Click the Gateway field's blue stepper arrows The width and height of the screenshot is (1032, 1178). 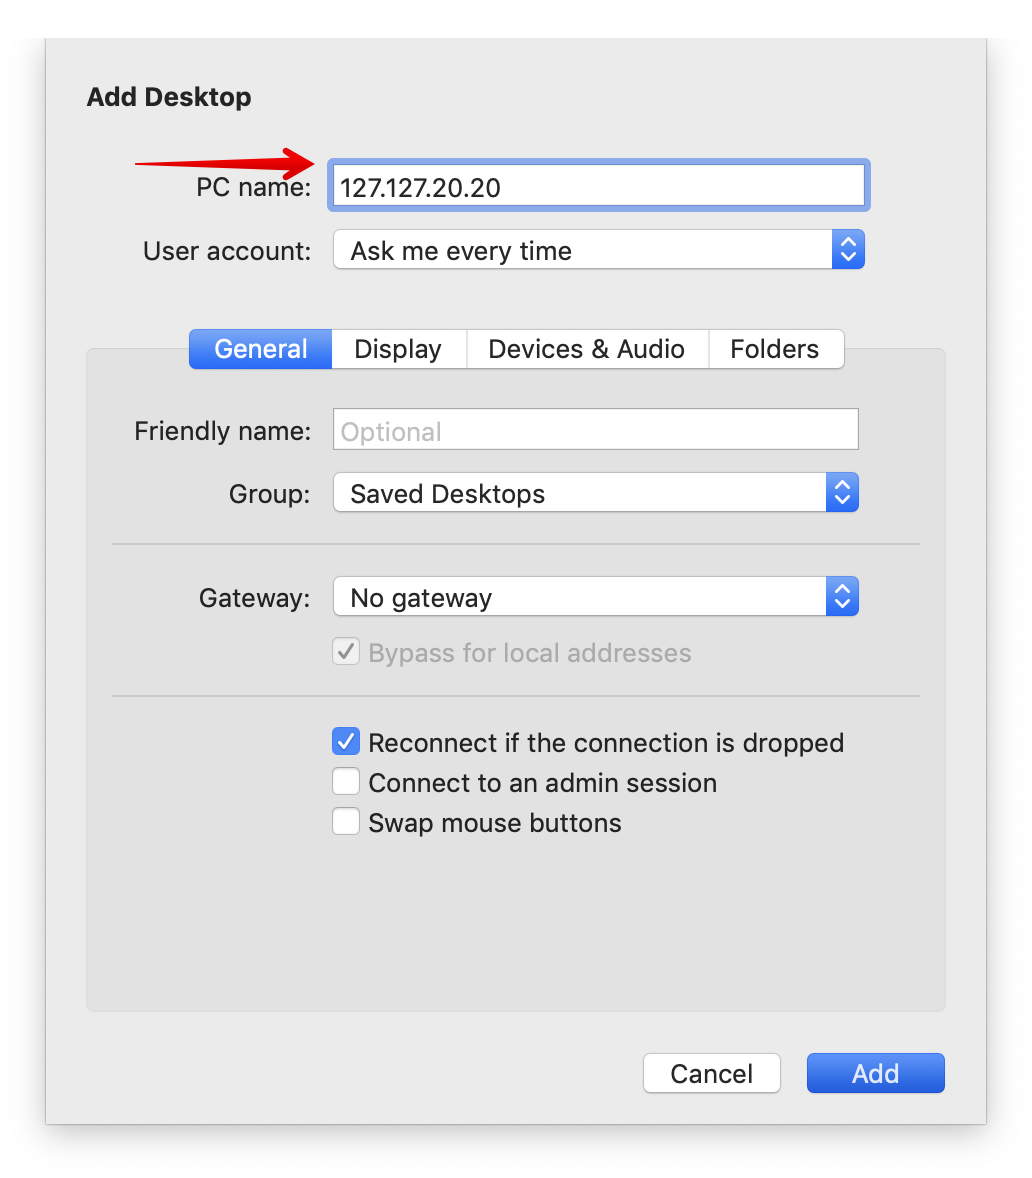point(841,596)
